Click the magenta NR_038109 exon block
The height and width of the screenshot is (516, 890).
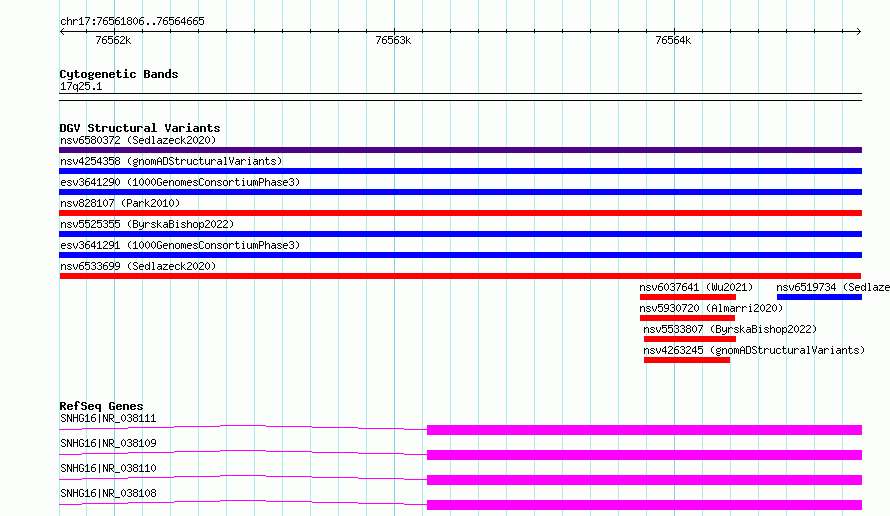point(644,455)
